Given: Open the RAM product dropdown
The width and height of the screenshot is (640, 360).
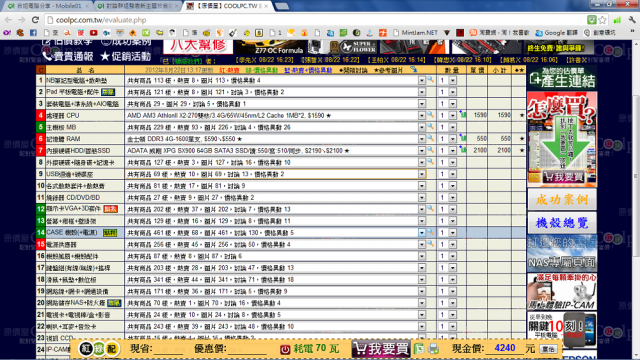Looking at the screenshot, I should (422, 139).
